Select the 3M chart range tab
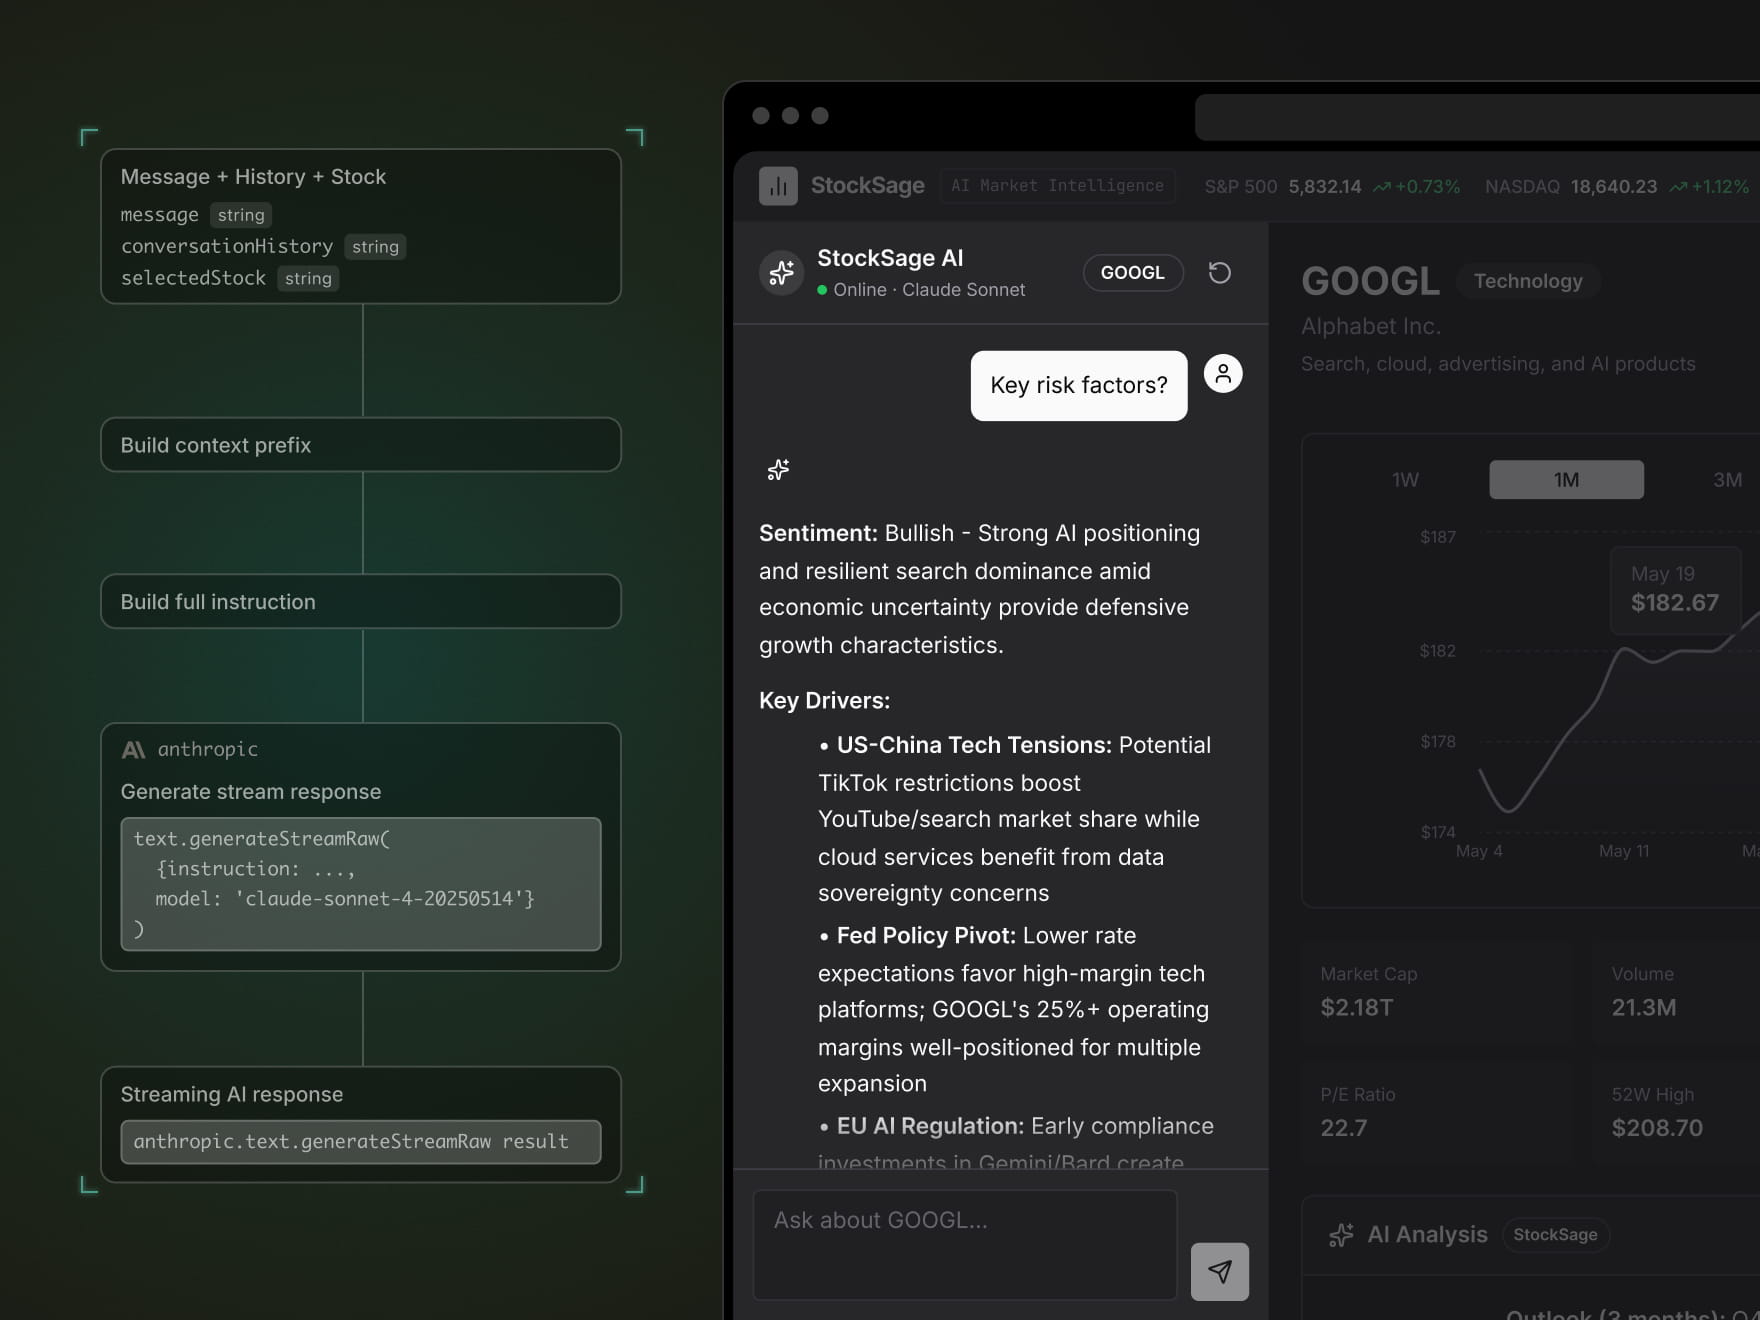This screenshot has height=1320, width=1760. tap(1727, 480)
